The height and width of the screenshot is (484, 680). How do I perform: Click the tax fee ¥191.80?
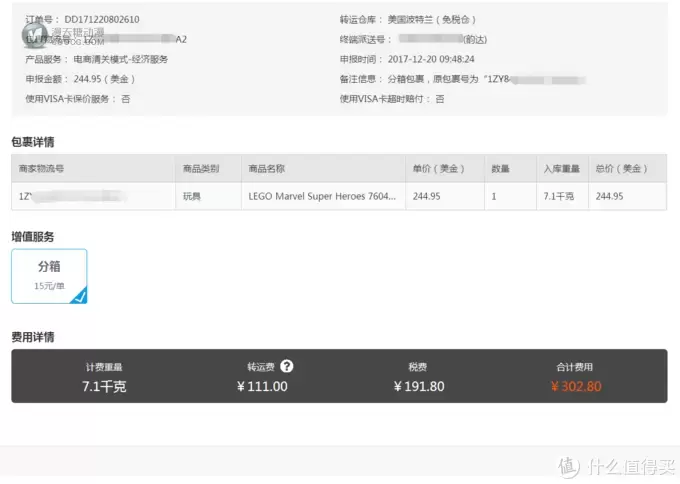click(419, 386)
